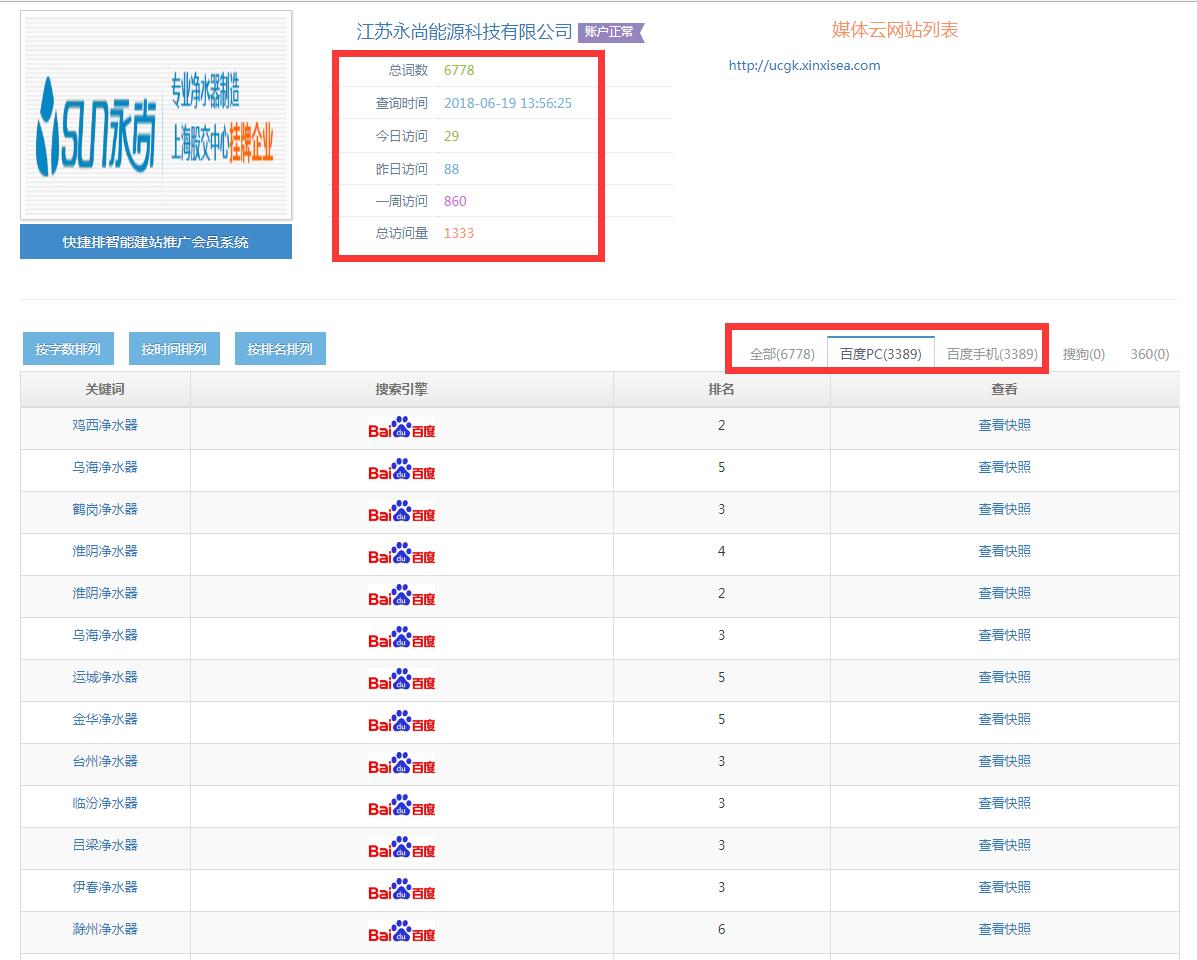
Task: Click the Baidu logo in 临汾净水器 row
Action: point(401,806)
